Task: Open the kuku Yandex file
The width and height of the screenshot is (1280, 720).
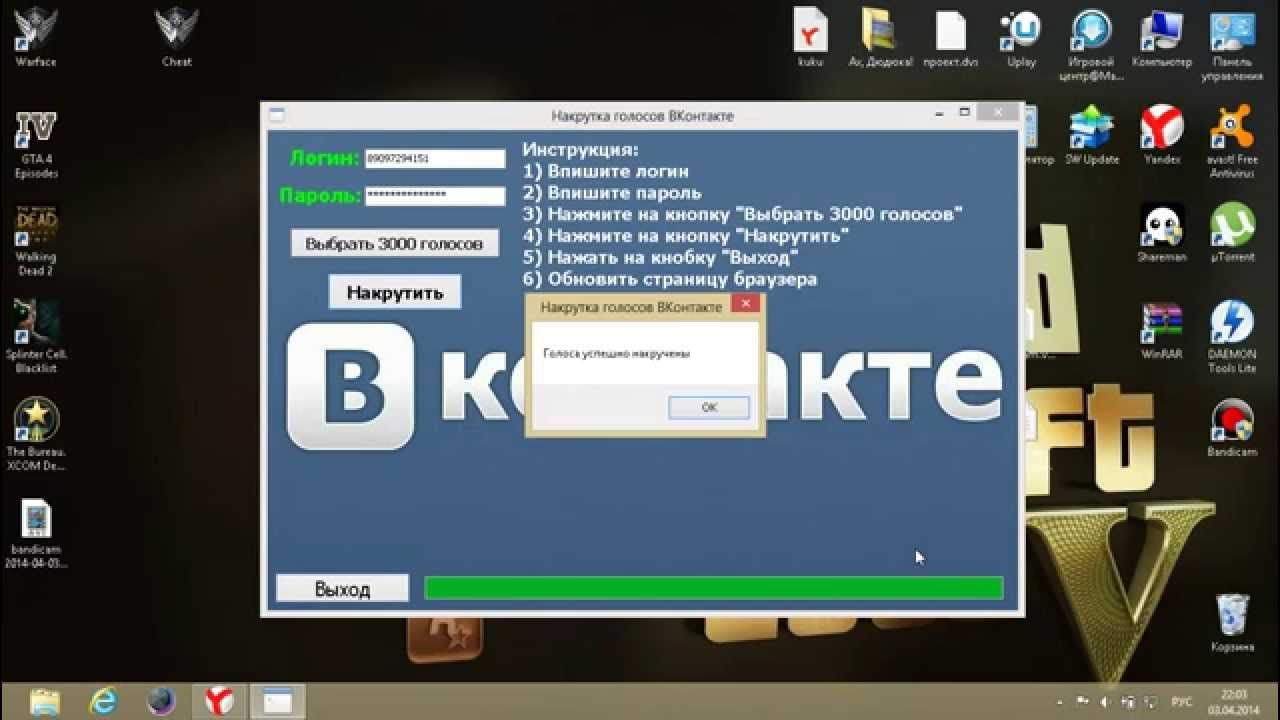Action: (x=810, y=37)
